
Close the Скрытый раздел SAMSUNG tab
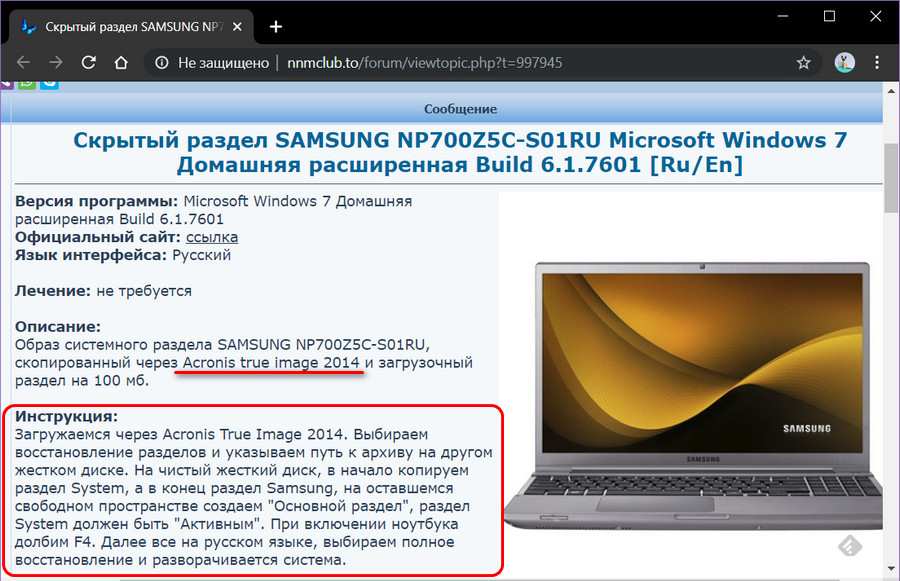pyautogui.click(x=238, y=26)
